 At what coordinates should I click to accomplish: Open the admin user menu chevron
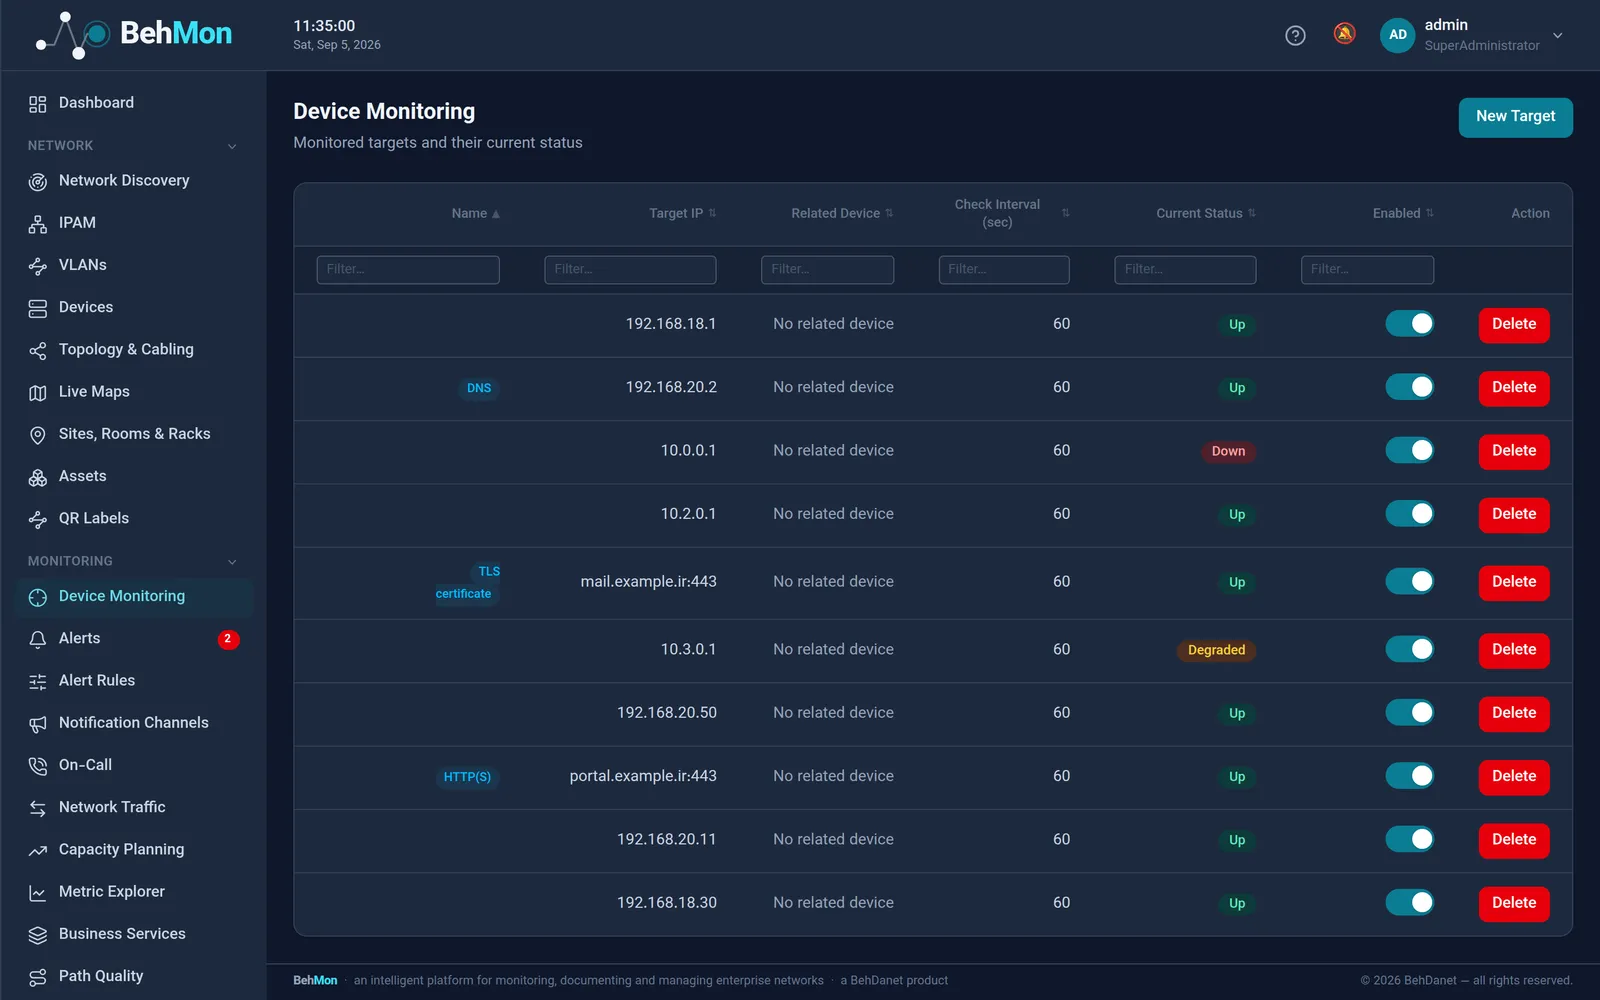[x=1557, y=35]
